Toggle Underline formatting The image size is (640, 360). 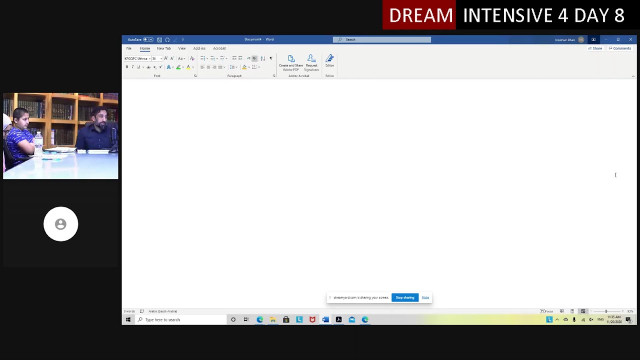(x=138, y=67)
